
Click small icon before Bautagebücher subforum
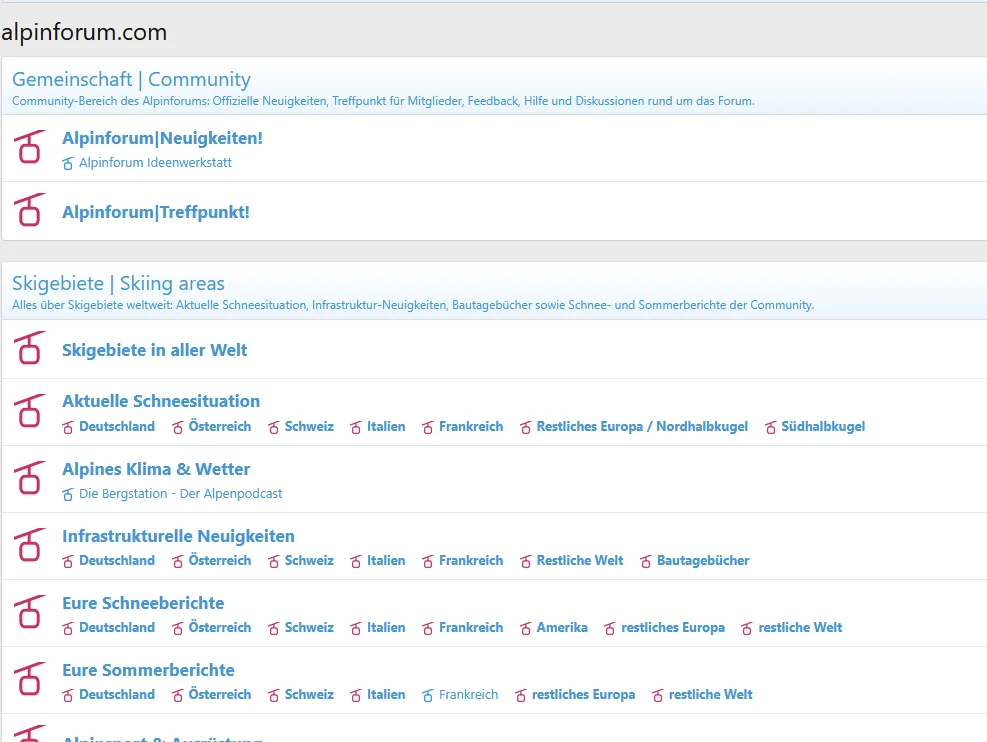646,561
